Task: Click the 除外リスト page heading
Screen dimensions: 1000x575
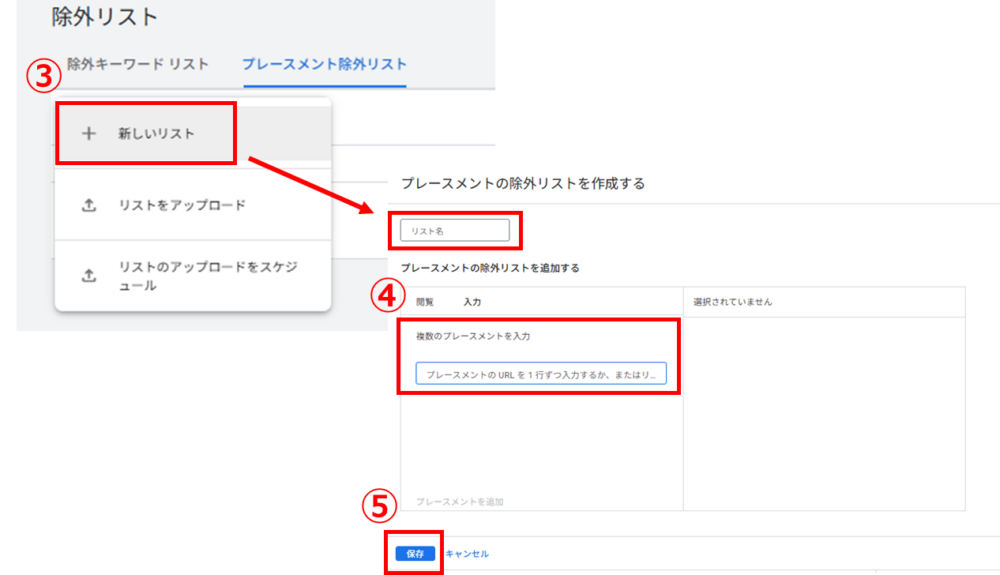Action: point(105,17)
